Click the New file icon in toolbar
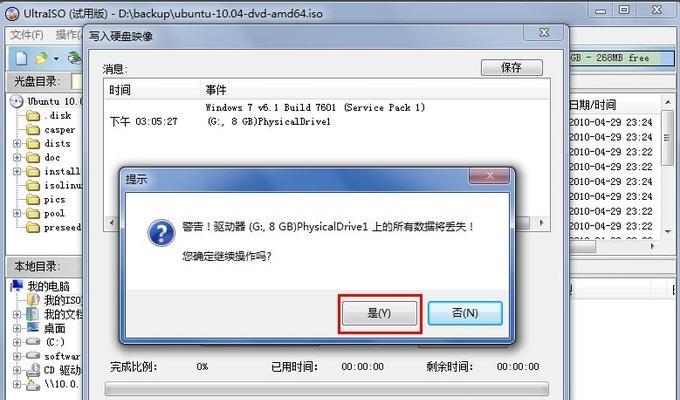This screenshot has height=400, width=680. tap(21, 58)
